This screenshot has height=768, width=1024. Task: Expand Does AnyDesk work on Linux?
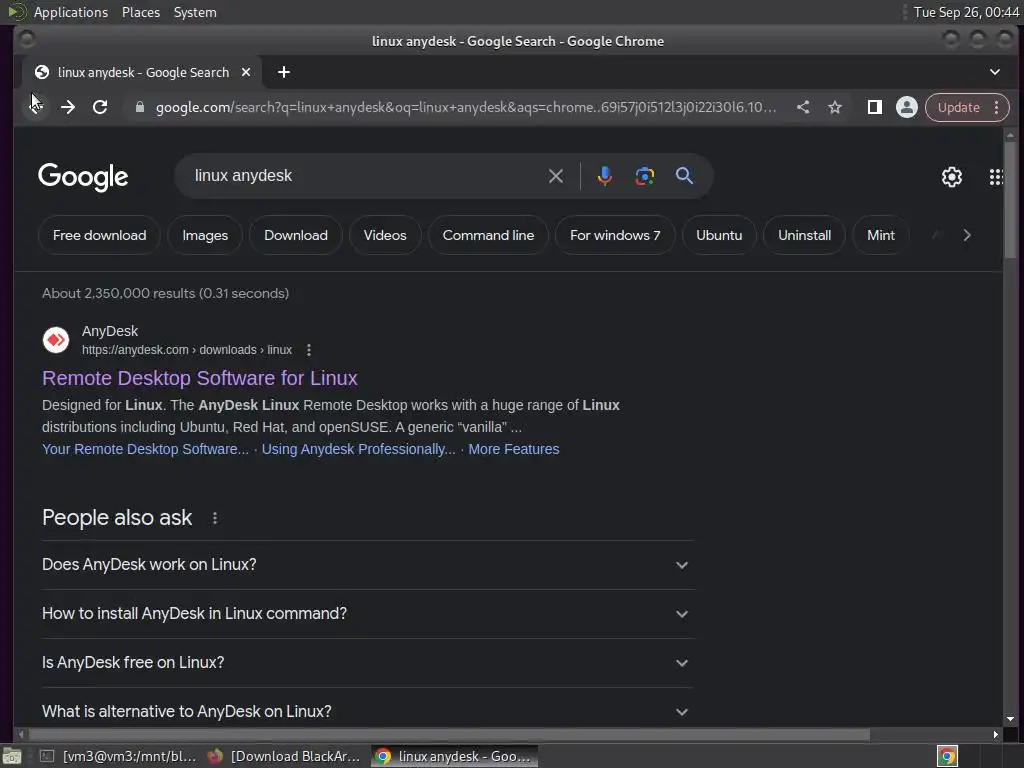click(x=366, y=565)
